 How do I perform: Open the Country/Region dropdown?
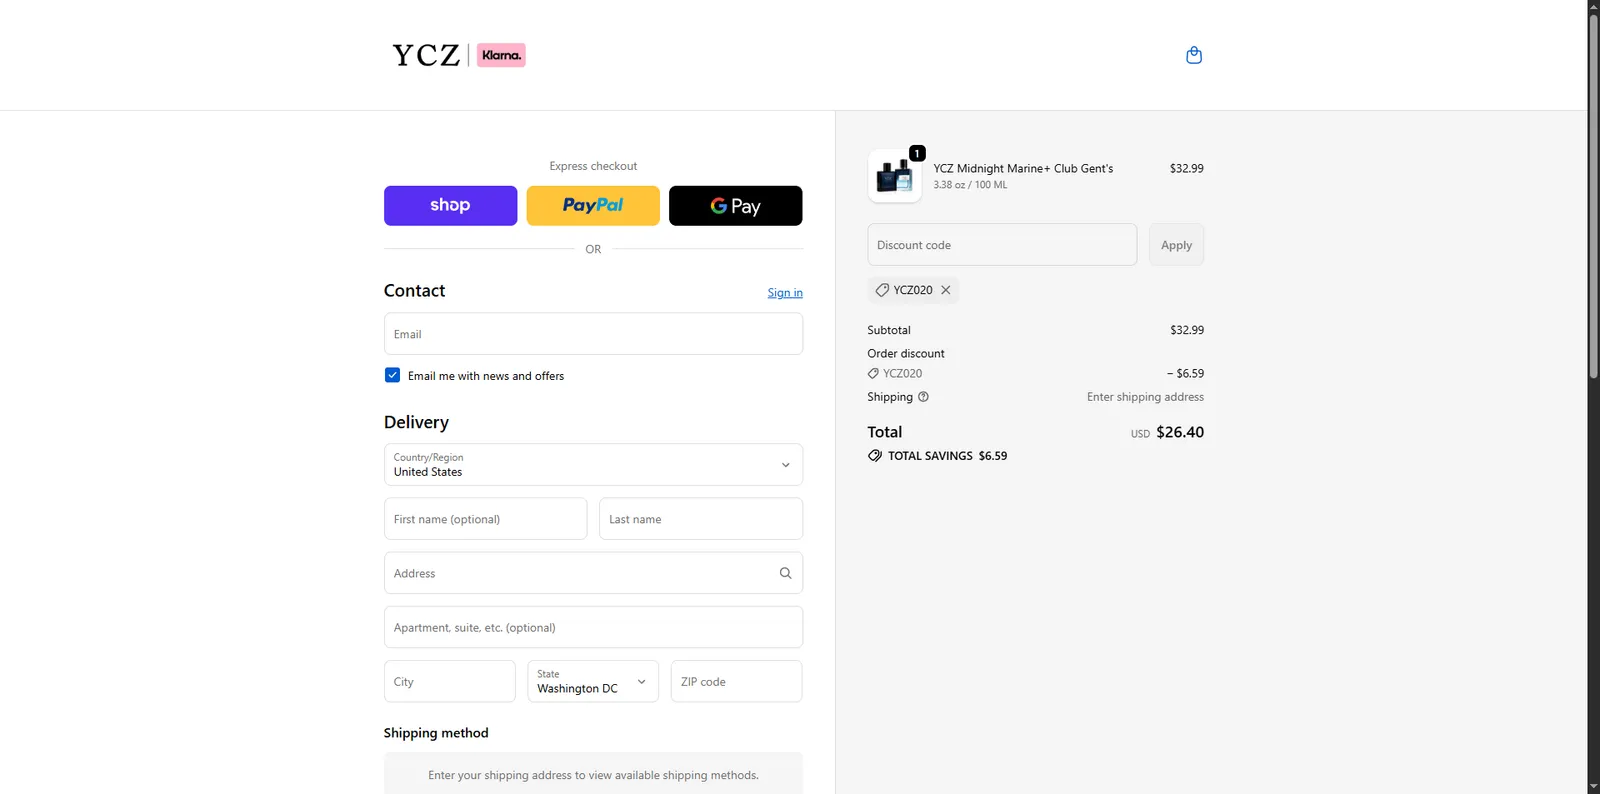[x=593, y=465]
